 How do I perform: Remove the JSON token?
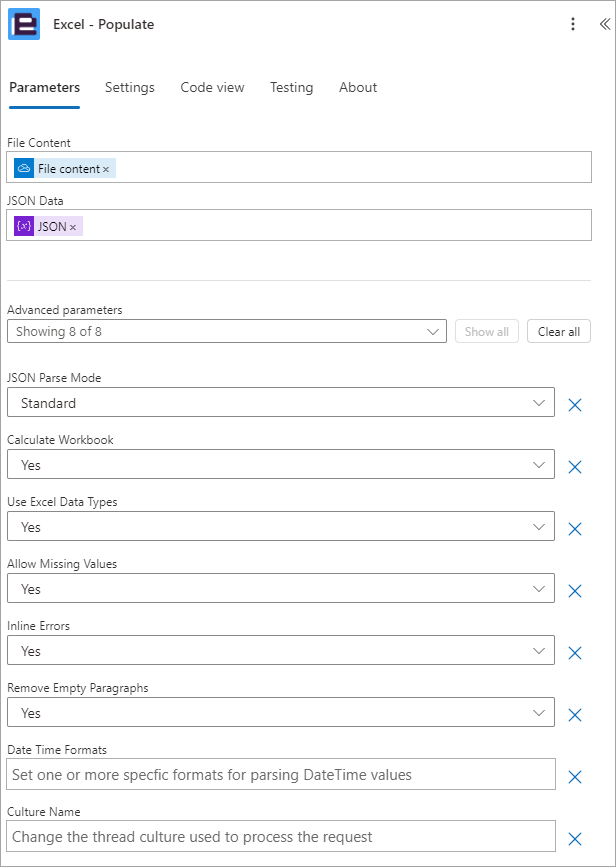(x=73, y=227)
